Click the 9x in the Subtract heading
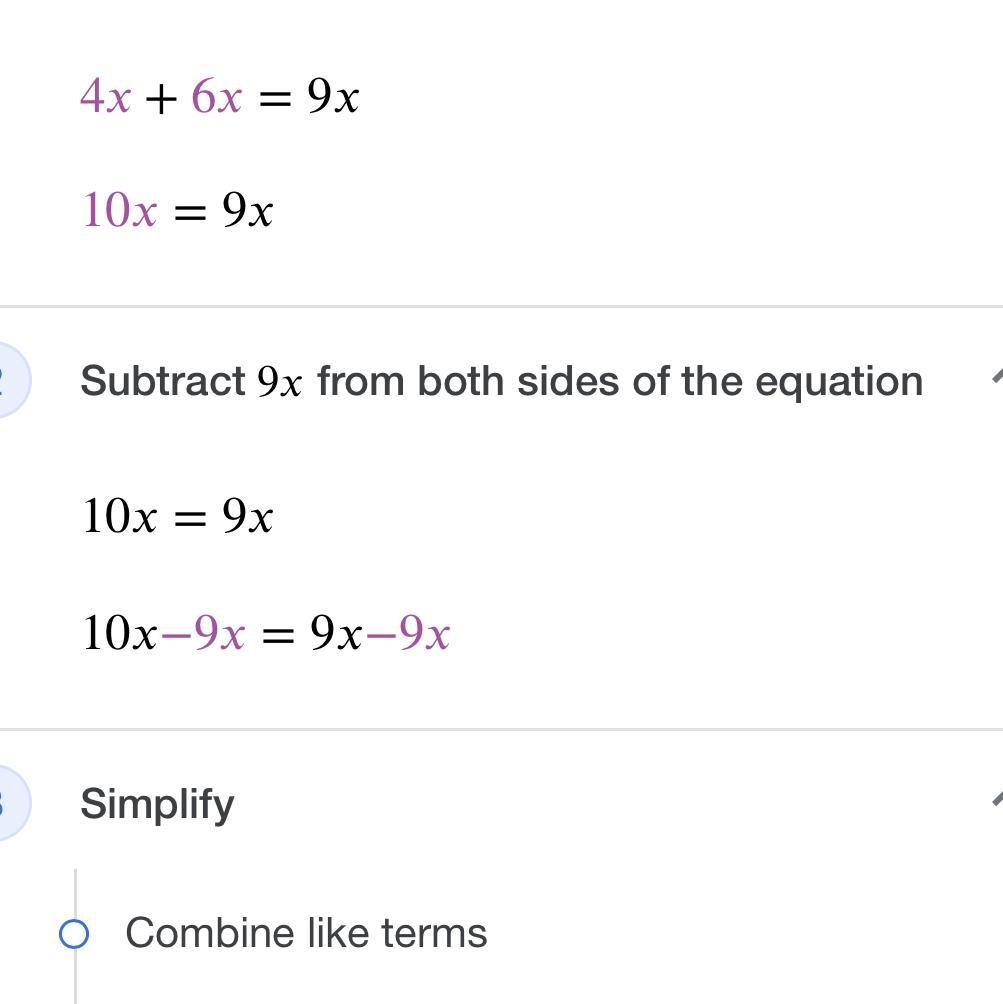Screen dimensions: 1003x1004 pyautogui.click(x=279, y=382)
